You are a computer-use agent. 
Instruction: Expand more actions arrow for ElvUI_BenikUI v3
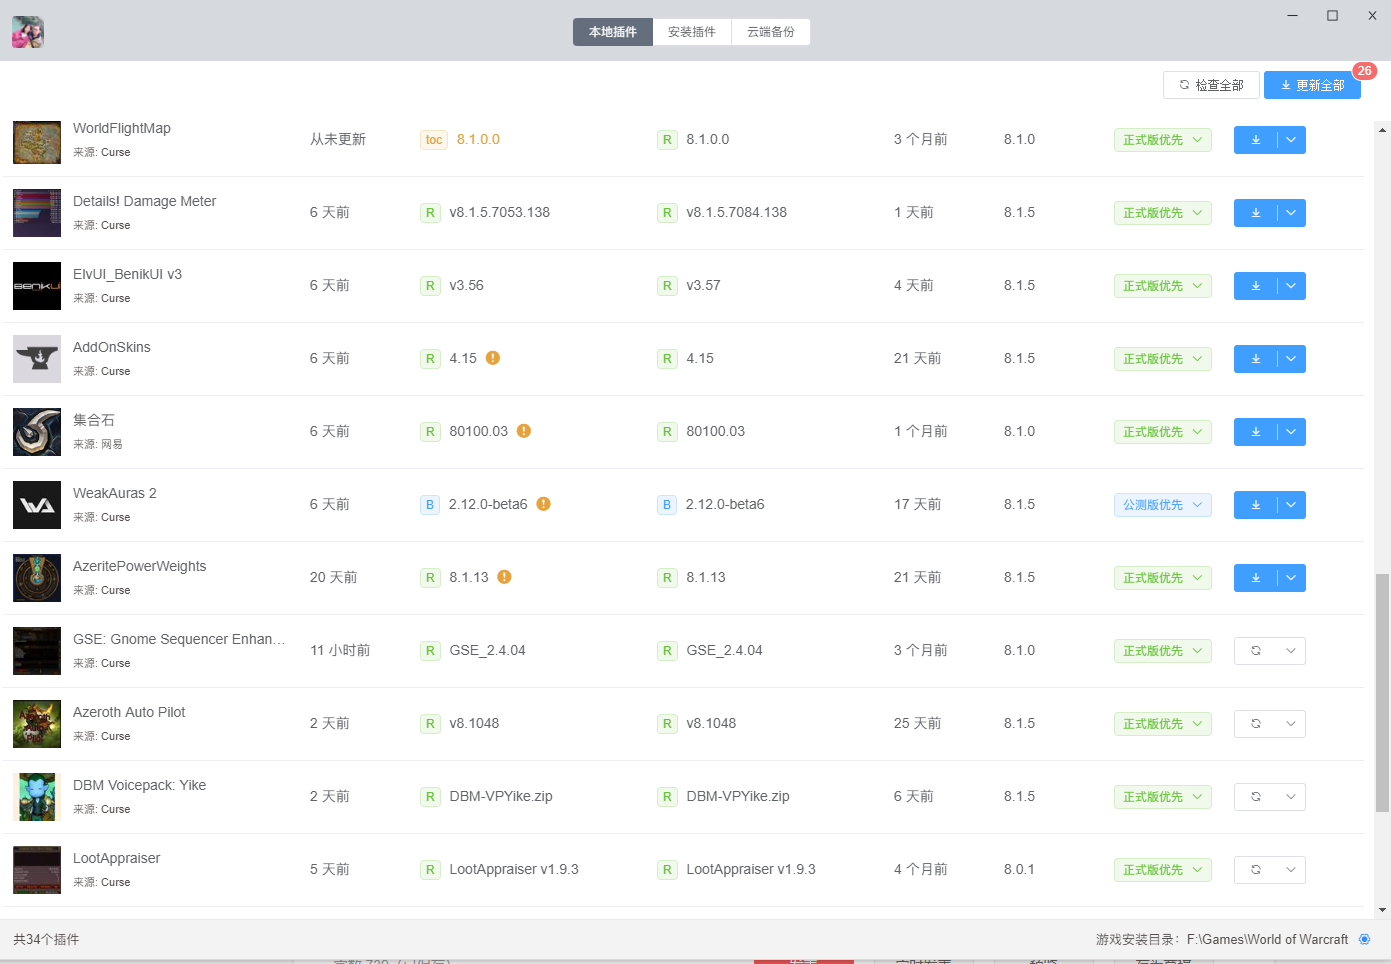point(1291,286)
